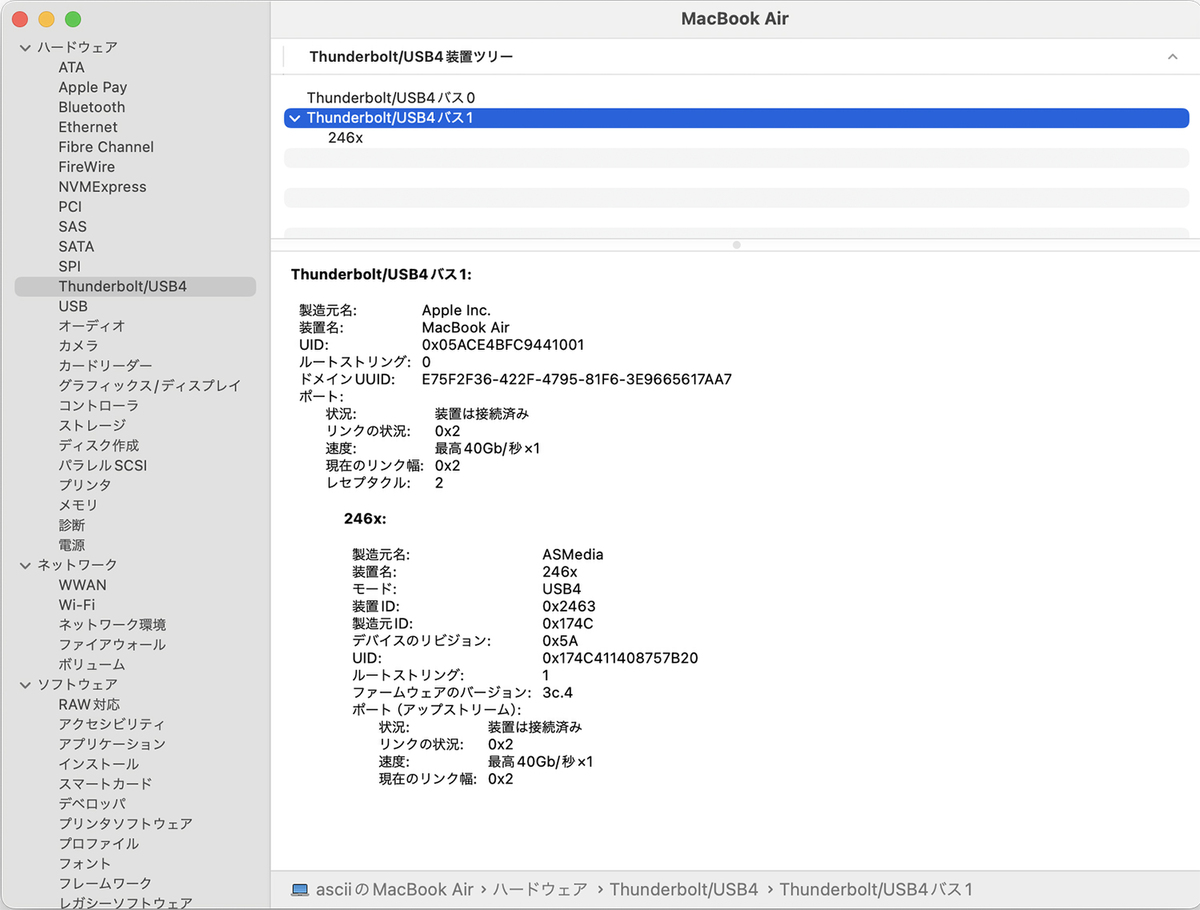
Task: Open プリンタ in the sidebar
Action: (x=85, y=485)
